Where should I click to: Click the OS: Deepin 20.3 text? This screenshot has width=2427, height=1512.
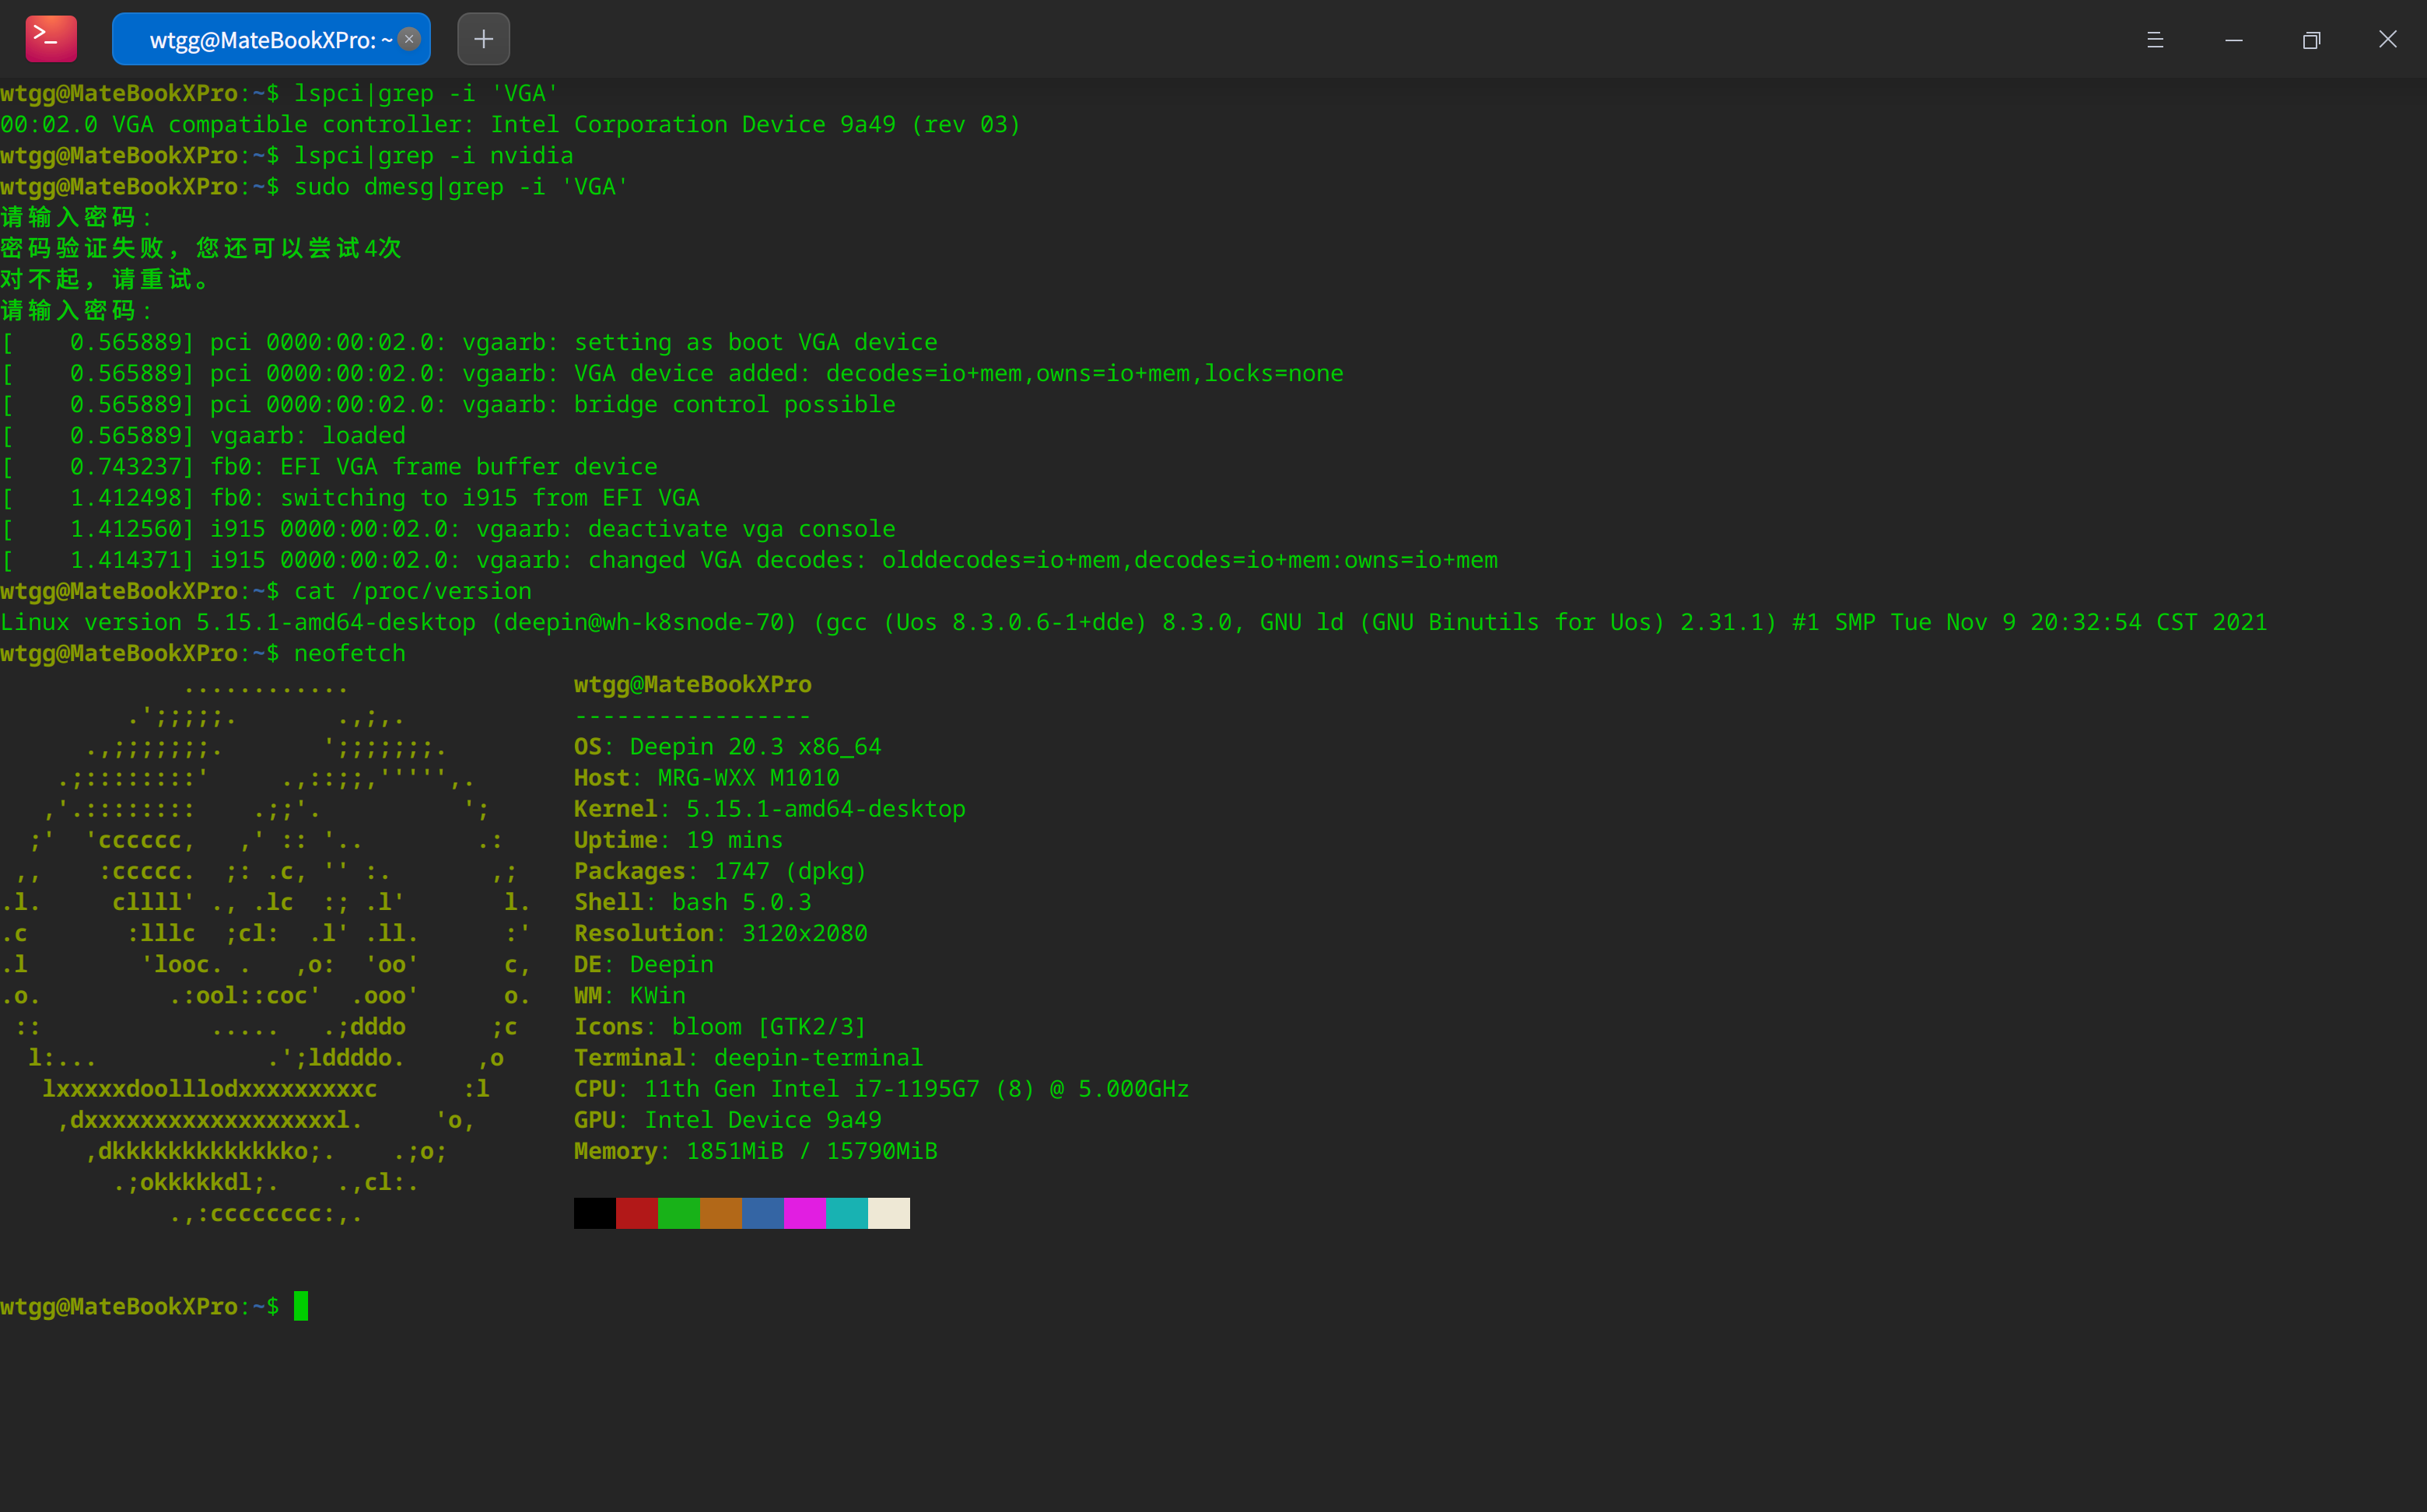tap(727, 746)
